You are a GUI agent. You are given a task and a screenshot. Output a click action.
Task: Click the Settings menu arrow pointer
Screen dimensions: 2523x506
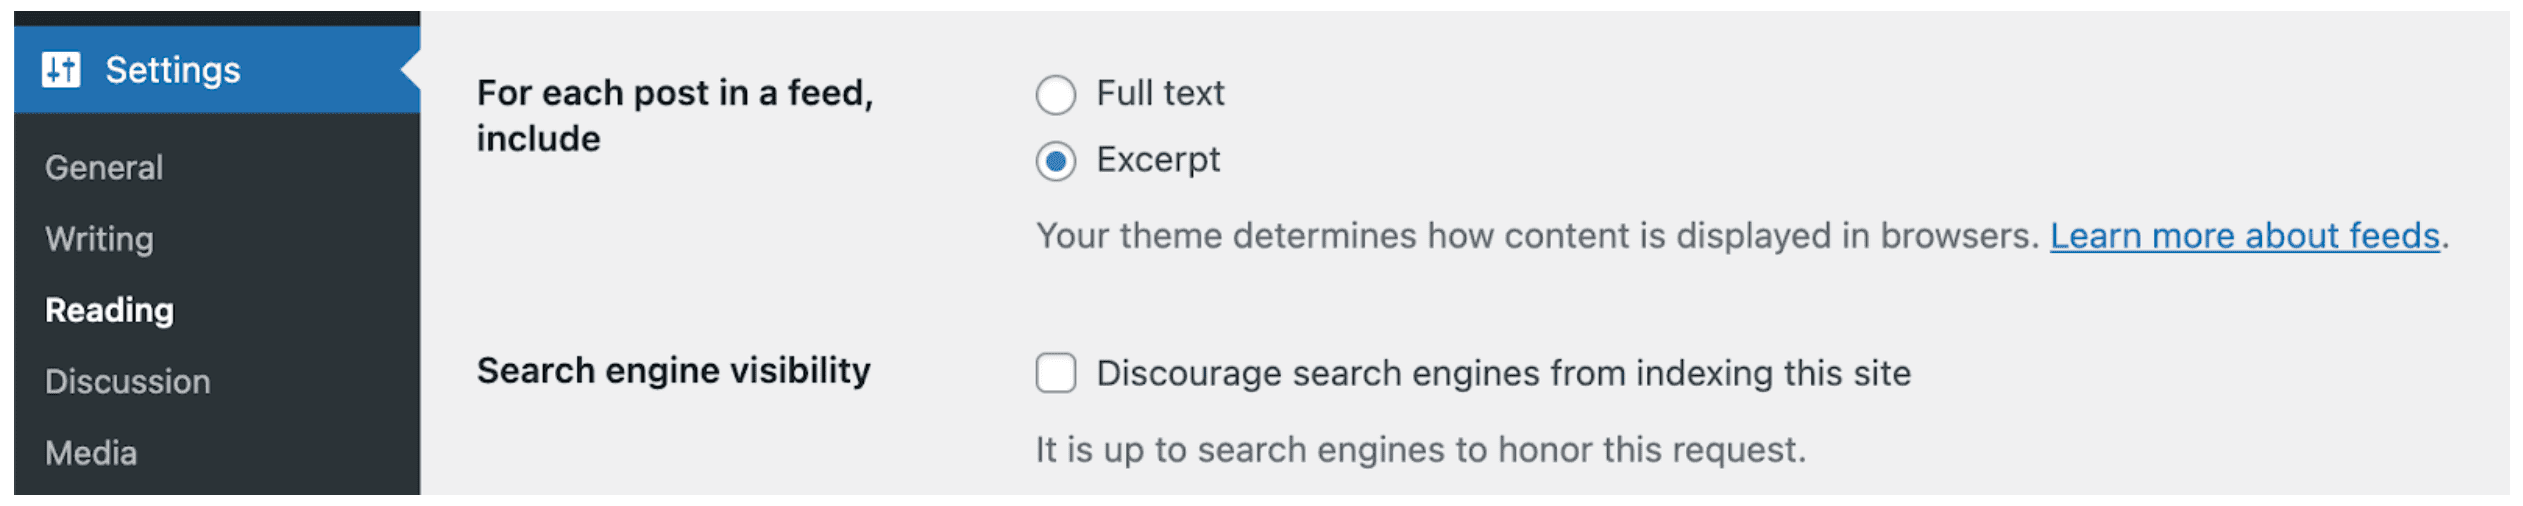click(x=410, y=70)
